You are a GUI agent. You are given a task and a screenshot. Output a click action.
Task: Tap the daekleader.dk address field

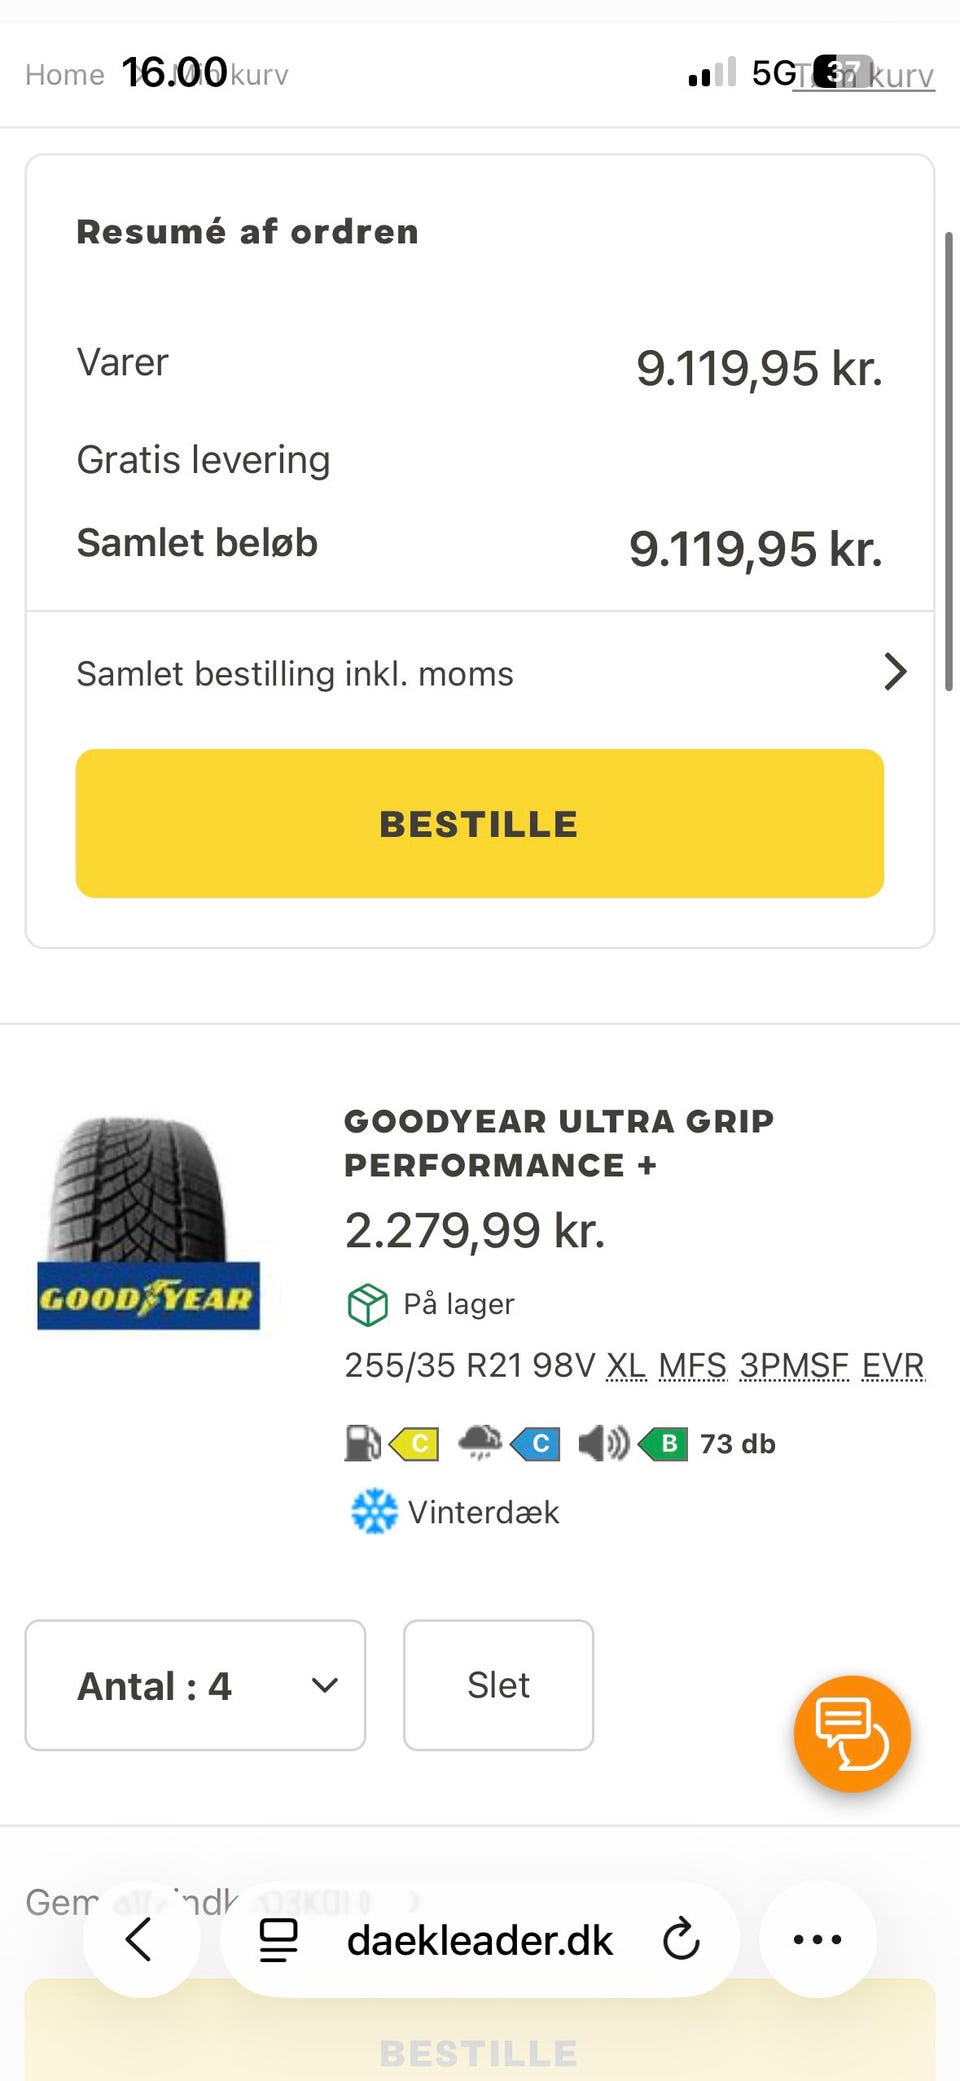(480, 1940)
